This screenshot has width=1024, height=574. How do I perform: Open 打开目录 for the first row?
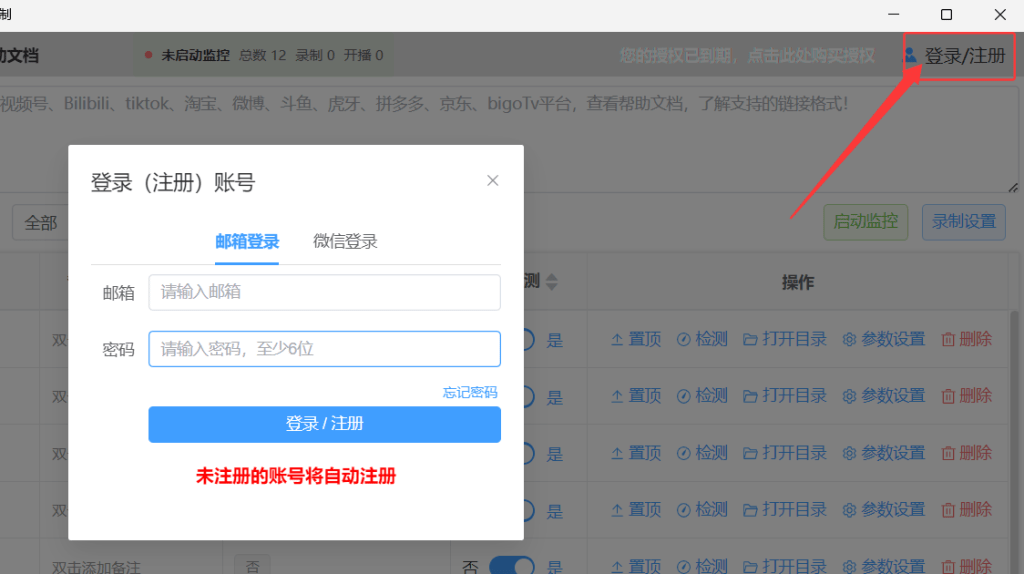785,340
